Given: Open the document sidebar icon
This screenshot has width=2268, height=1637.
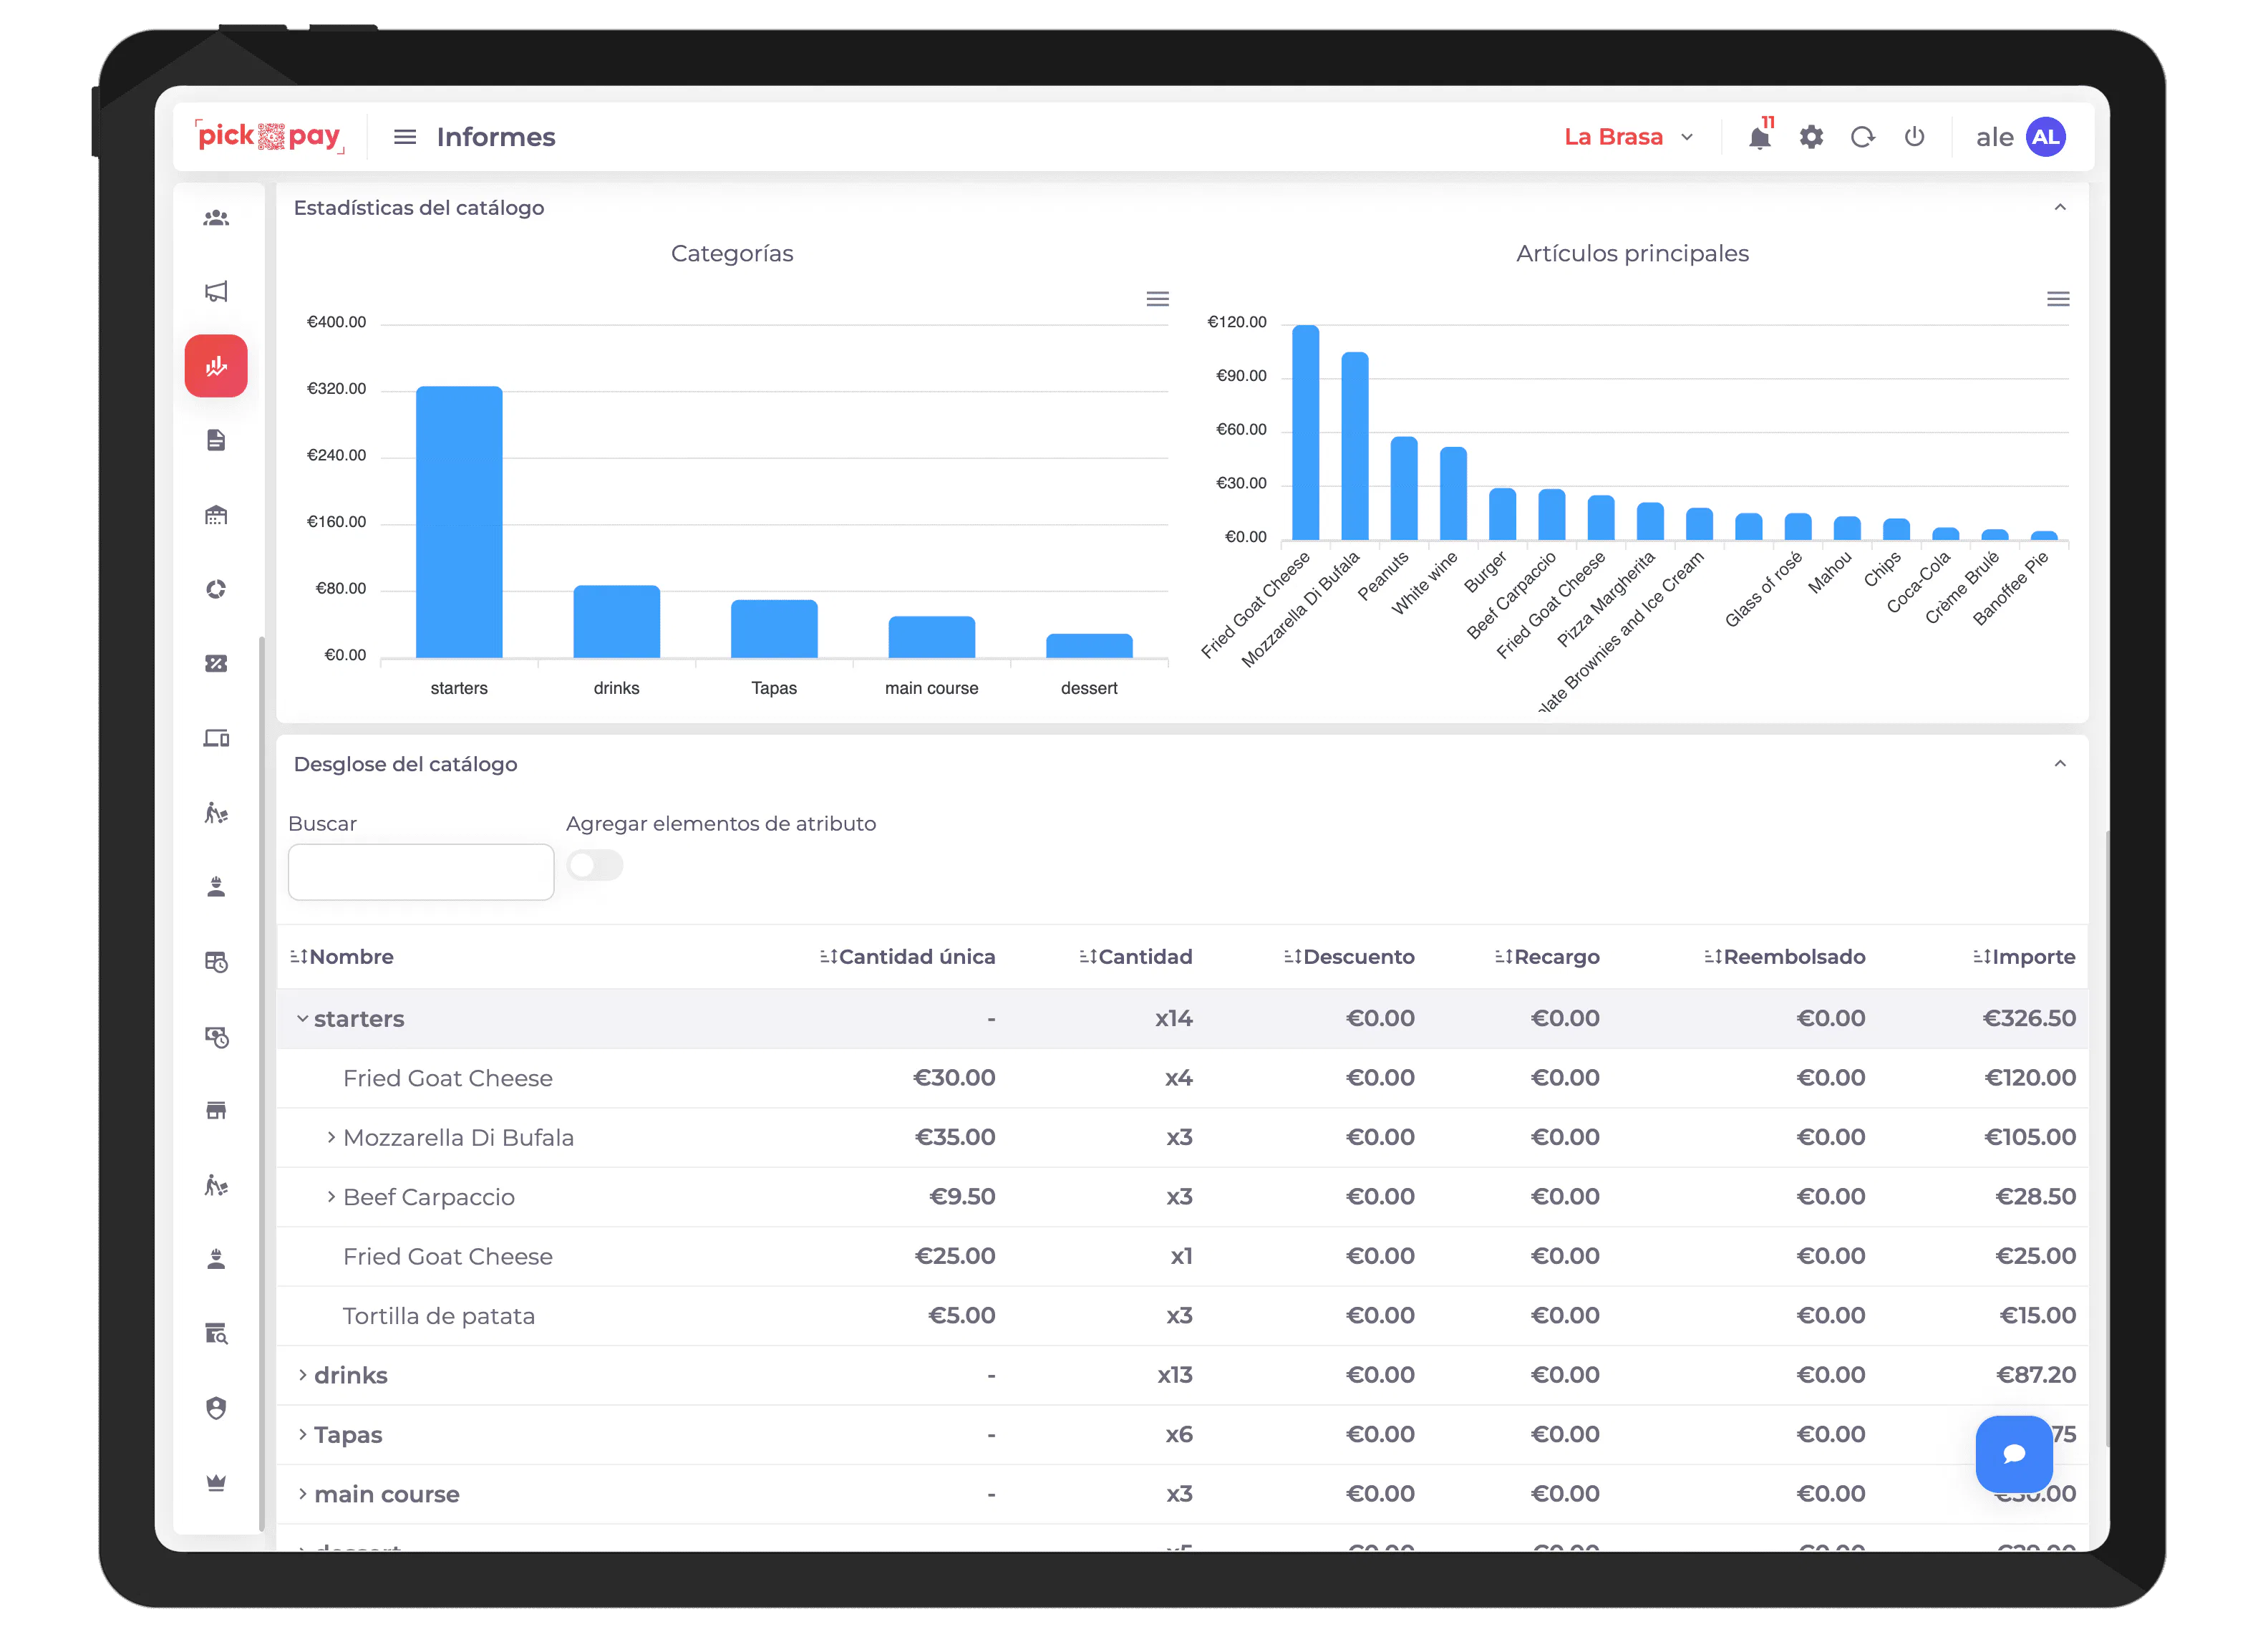Looking at the screenshot, I should pyautogui.click(x=216, y=440).
